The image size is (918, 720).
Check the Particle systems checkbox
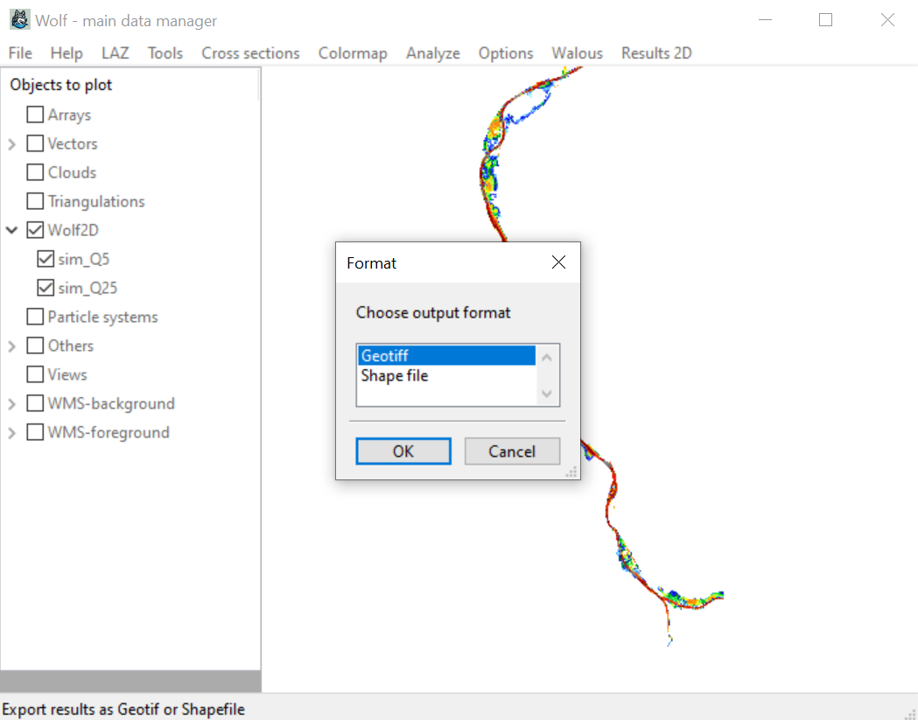click(35, 317)
